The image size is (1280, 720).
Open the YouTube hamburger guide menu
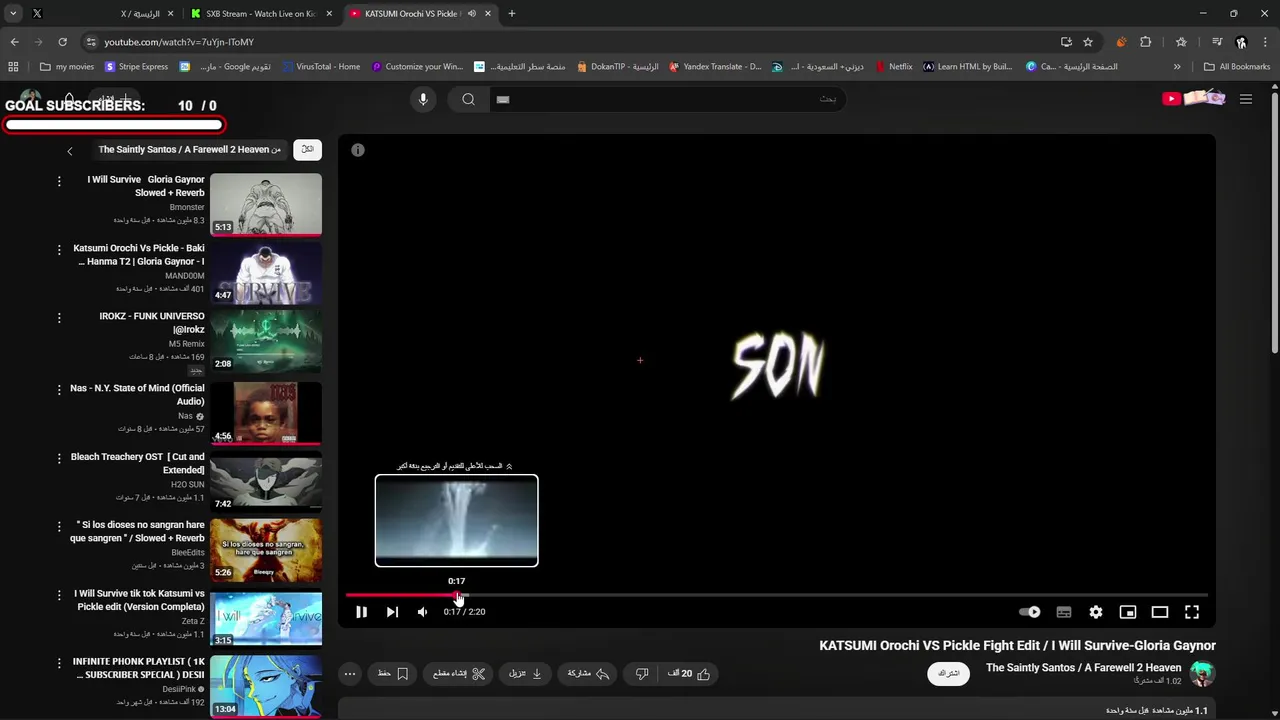(x=1246, y=99)
